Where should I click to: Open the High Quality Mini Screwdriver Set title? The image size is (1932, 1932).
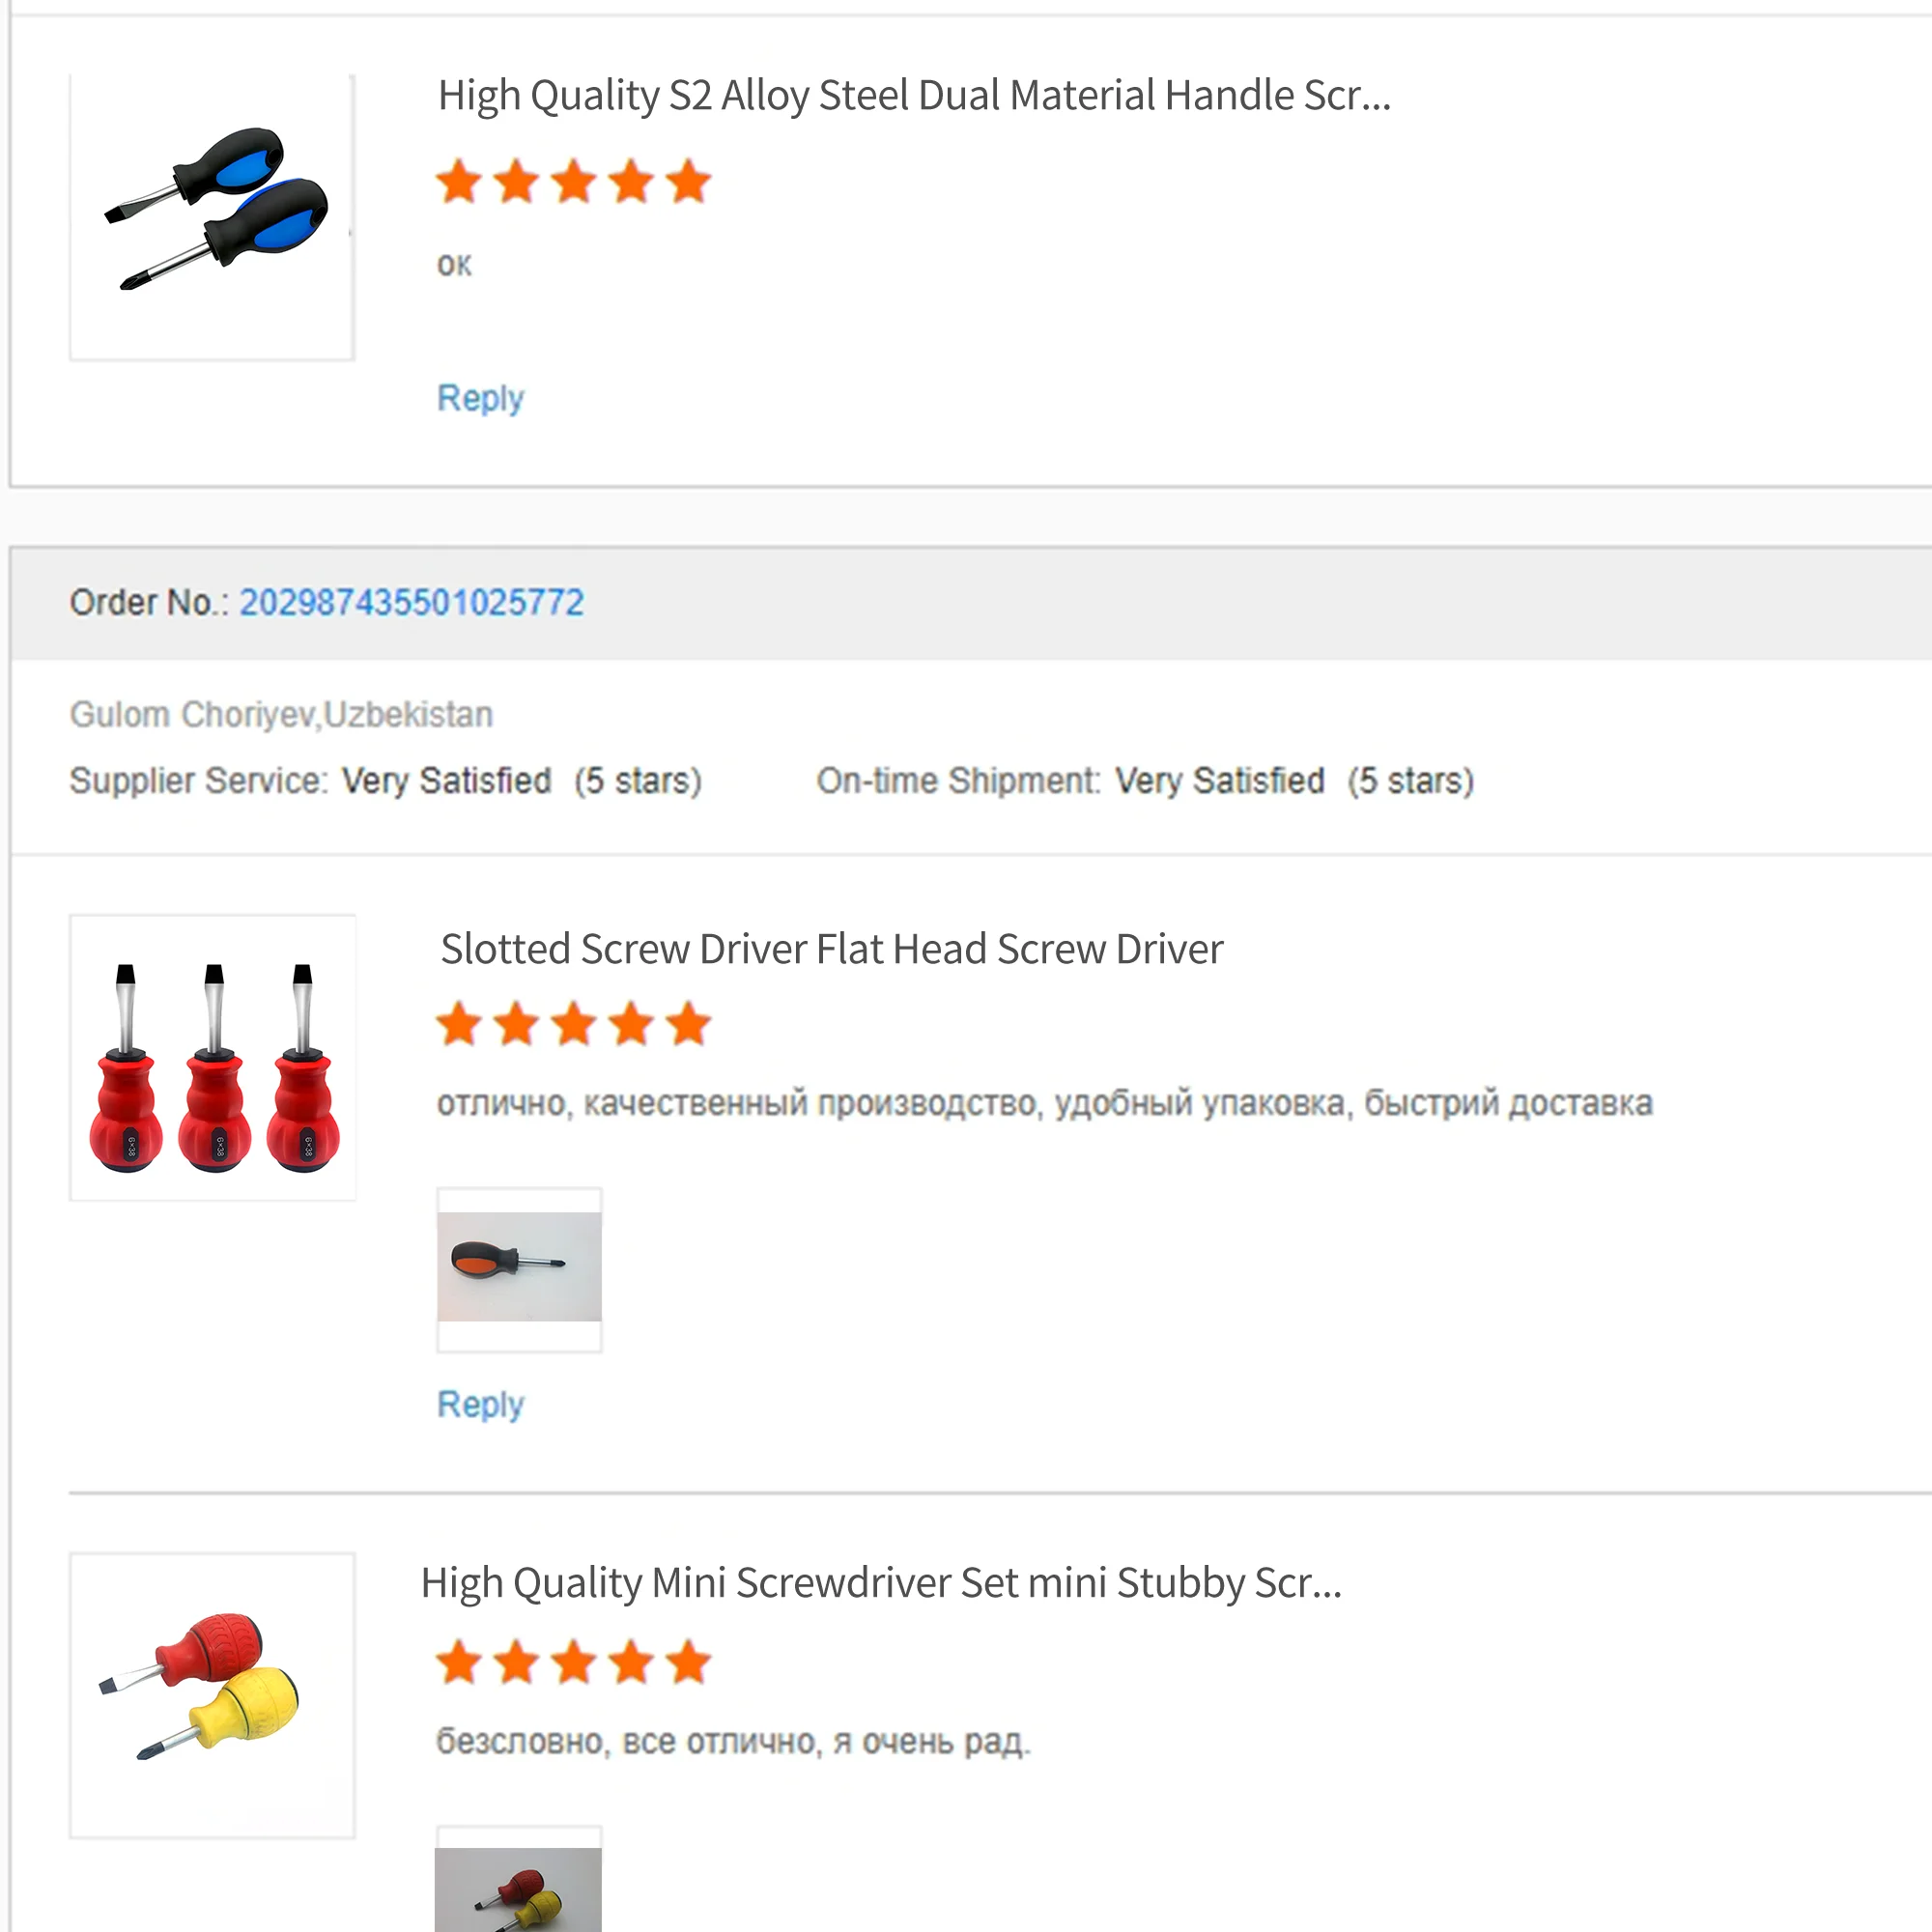pos(880,1583)
